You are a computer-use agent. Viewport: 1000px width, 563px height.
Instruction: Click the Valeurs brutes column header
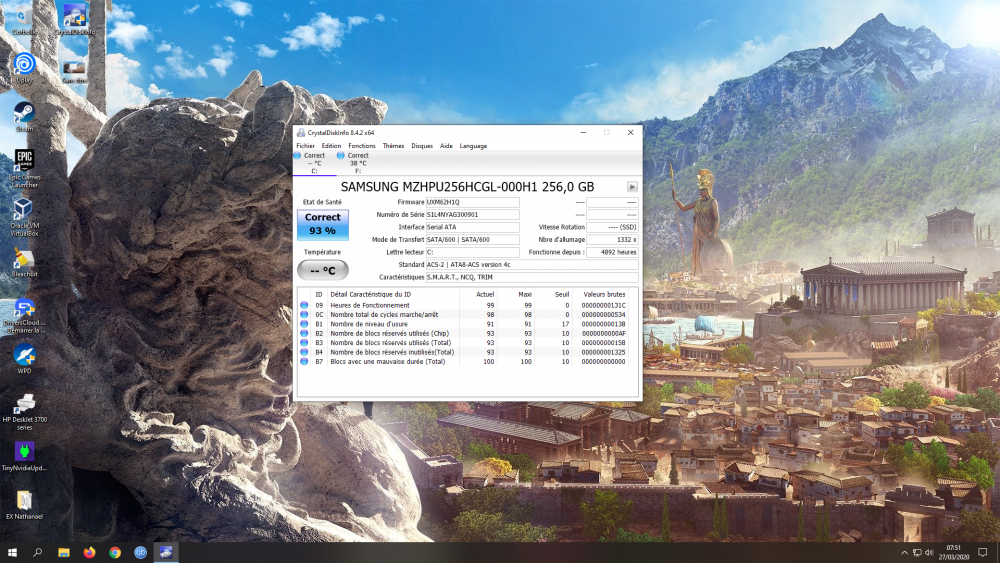pyautogui.click(x=604, y=295)
